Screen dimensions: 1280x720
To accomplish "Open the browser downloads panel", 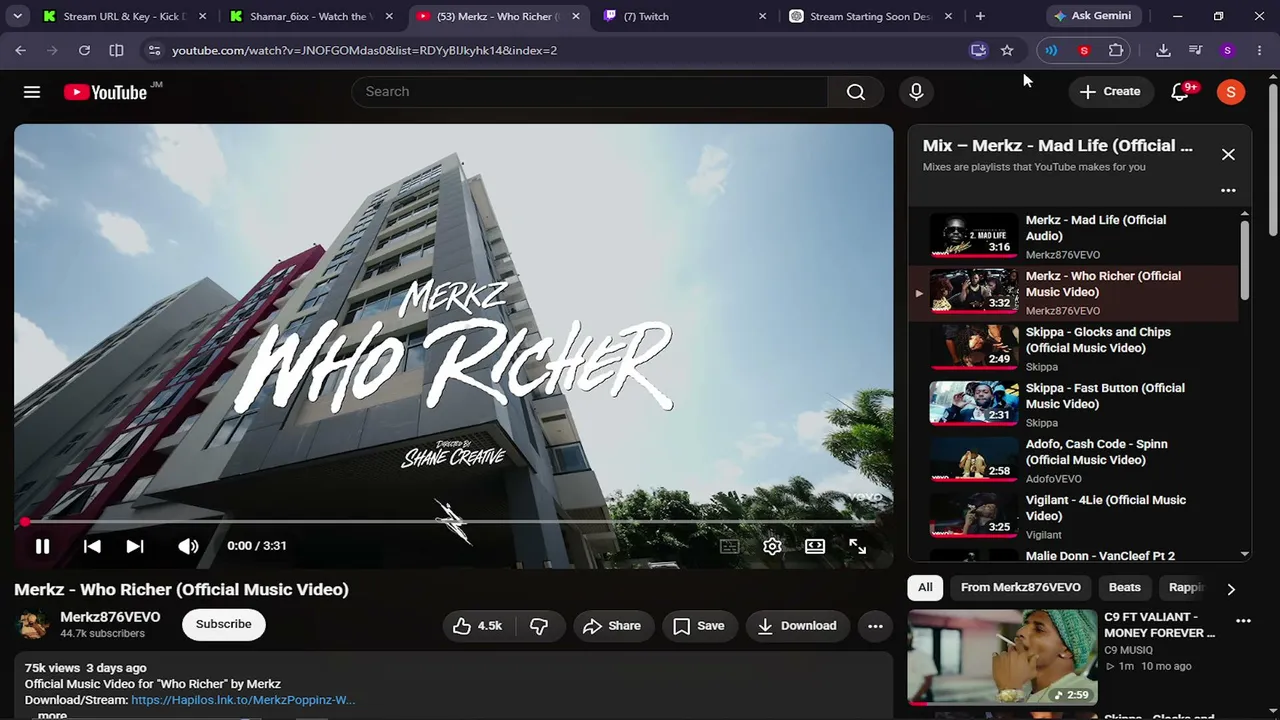I will (1163, 50).
